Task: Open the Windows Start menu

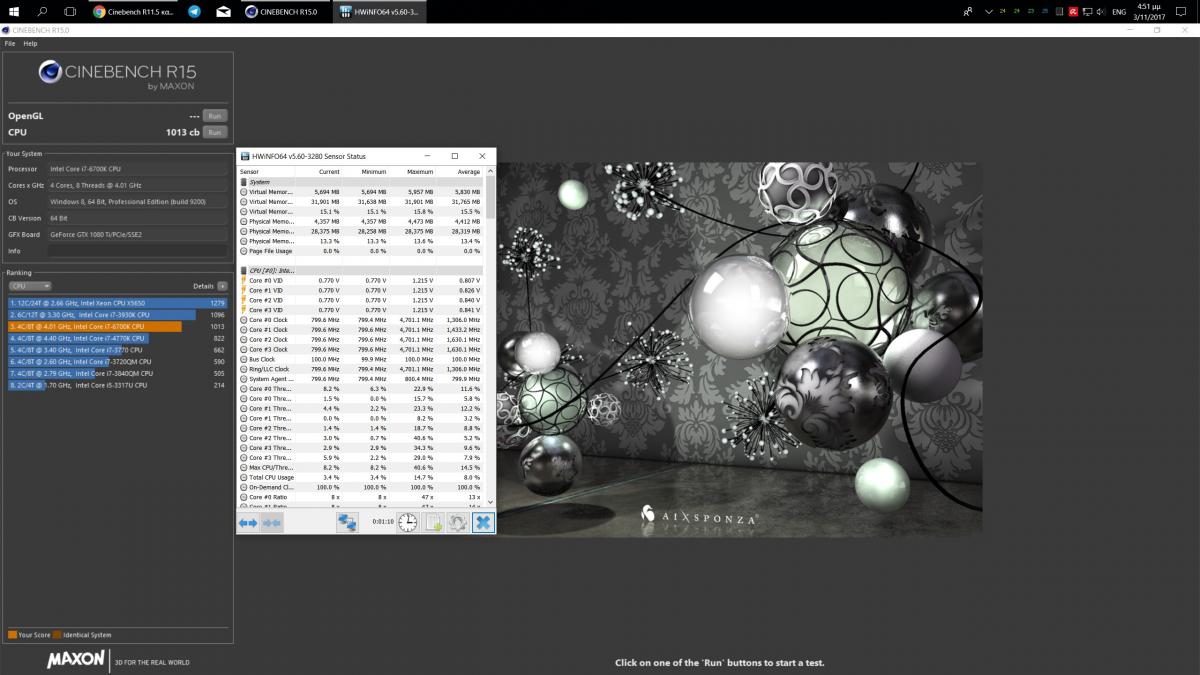Action: click(x=14, y=11)
